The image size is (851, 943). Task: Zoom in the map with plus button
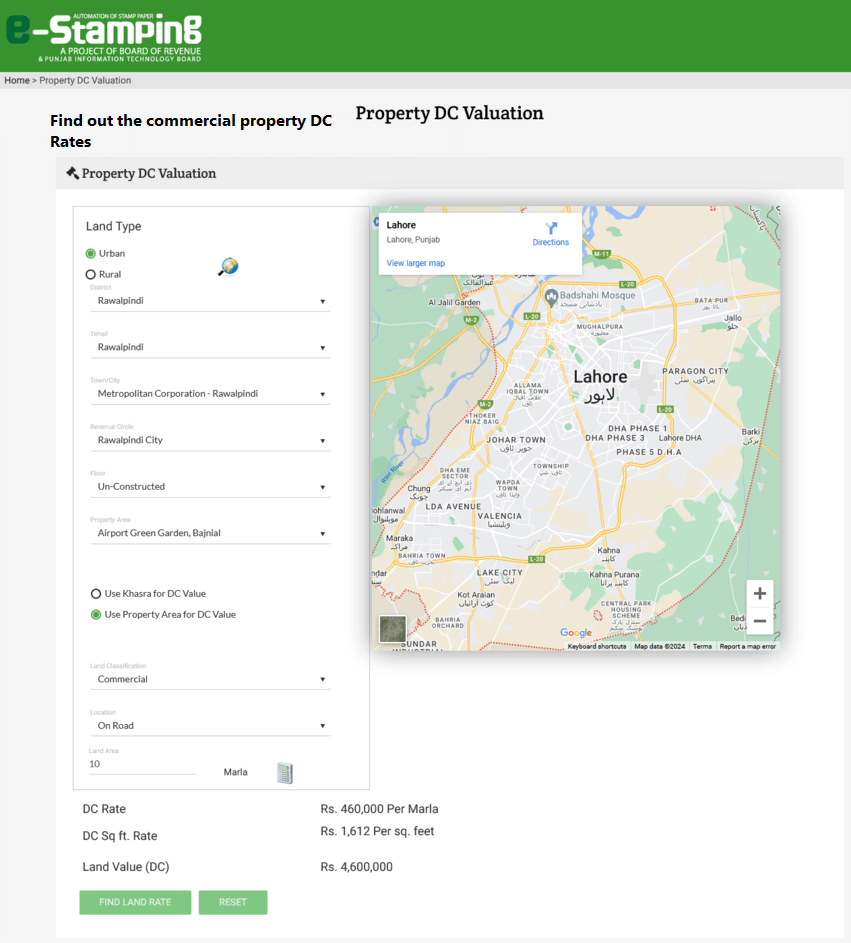click(x=759, y=594)
